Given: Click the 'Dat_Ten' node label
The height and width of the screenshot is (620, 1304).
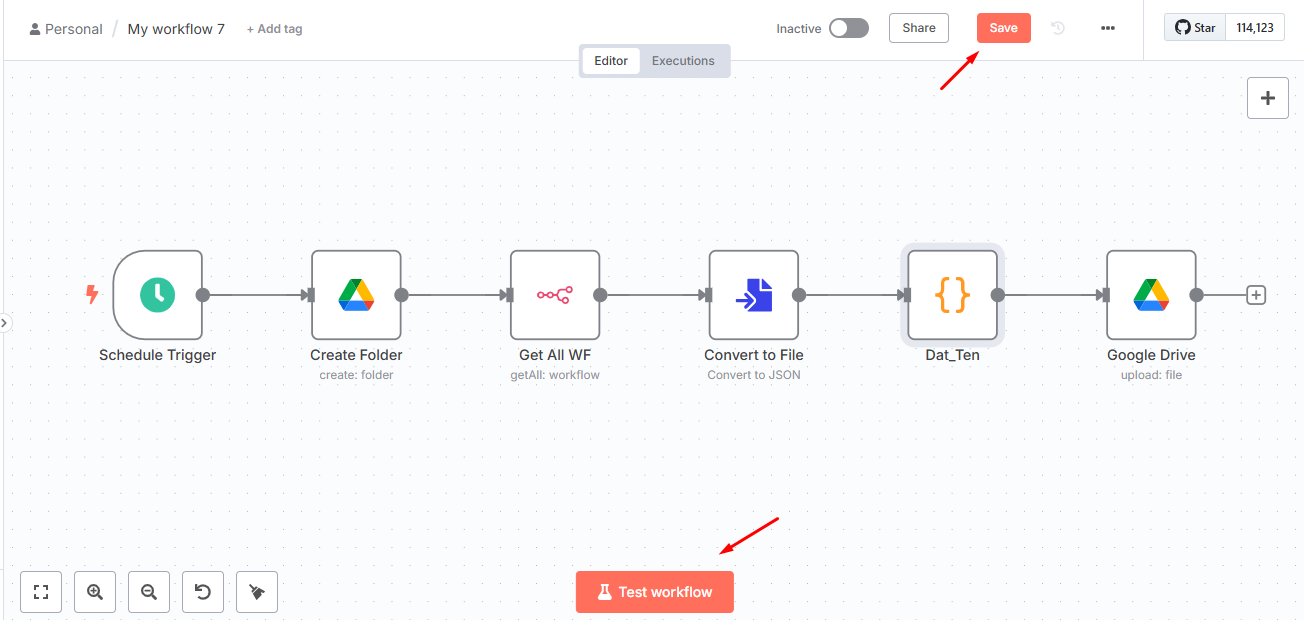Looking at the screenshot, I should 953,355.
